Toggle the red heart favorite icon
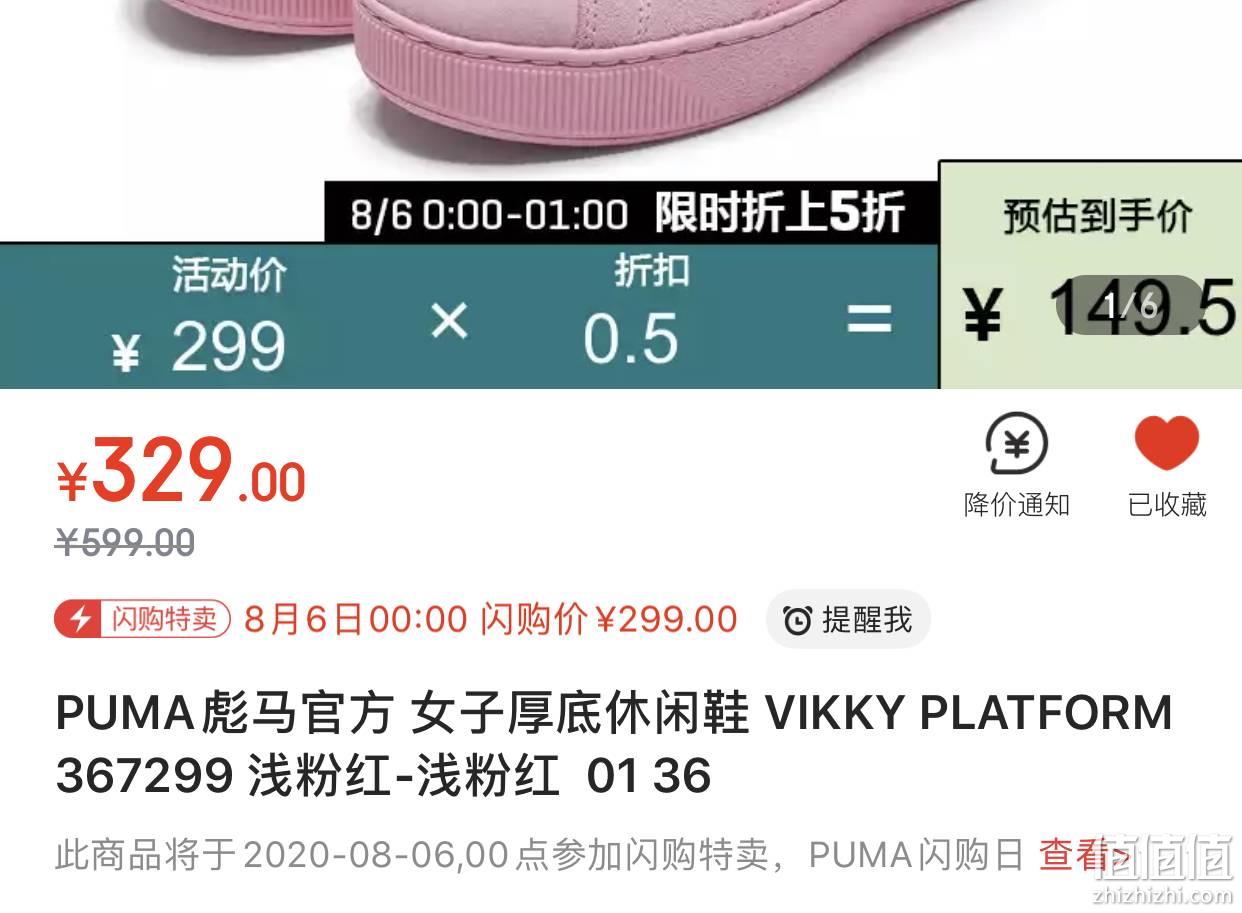 (x=1166, y=443)
